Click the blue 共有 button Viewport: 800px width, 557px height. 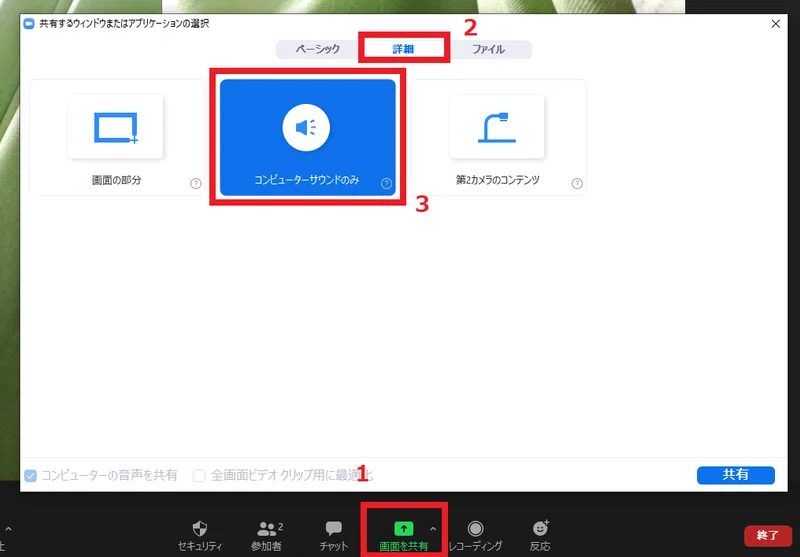pyautogui.click(x=736, y=475)
